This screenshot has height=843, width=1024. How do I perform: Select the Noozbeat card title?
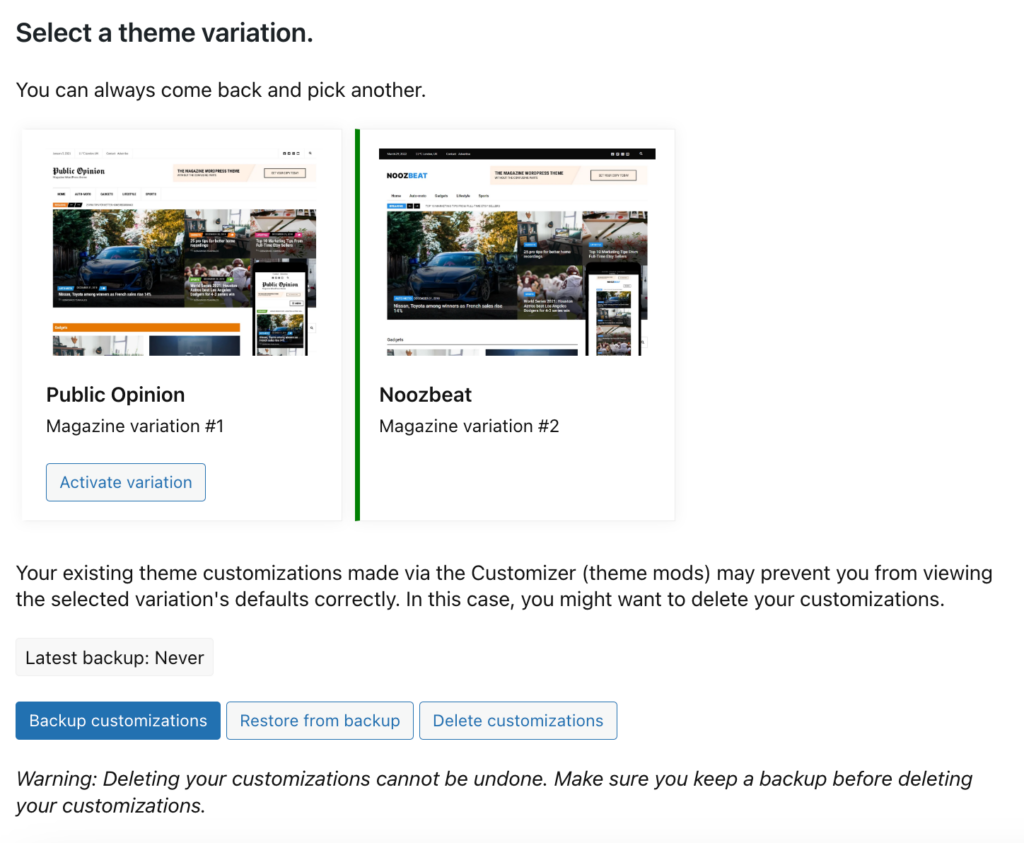(425, 394)
